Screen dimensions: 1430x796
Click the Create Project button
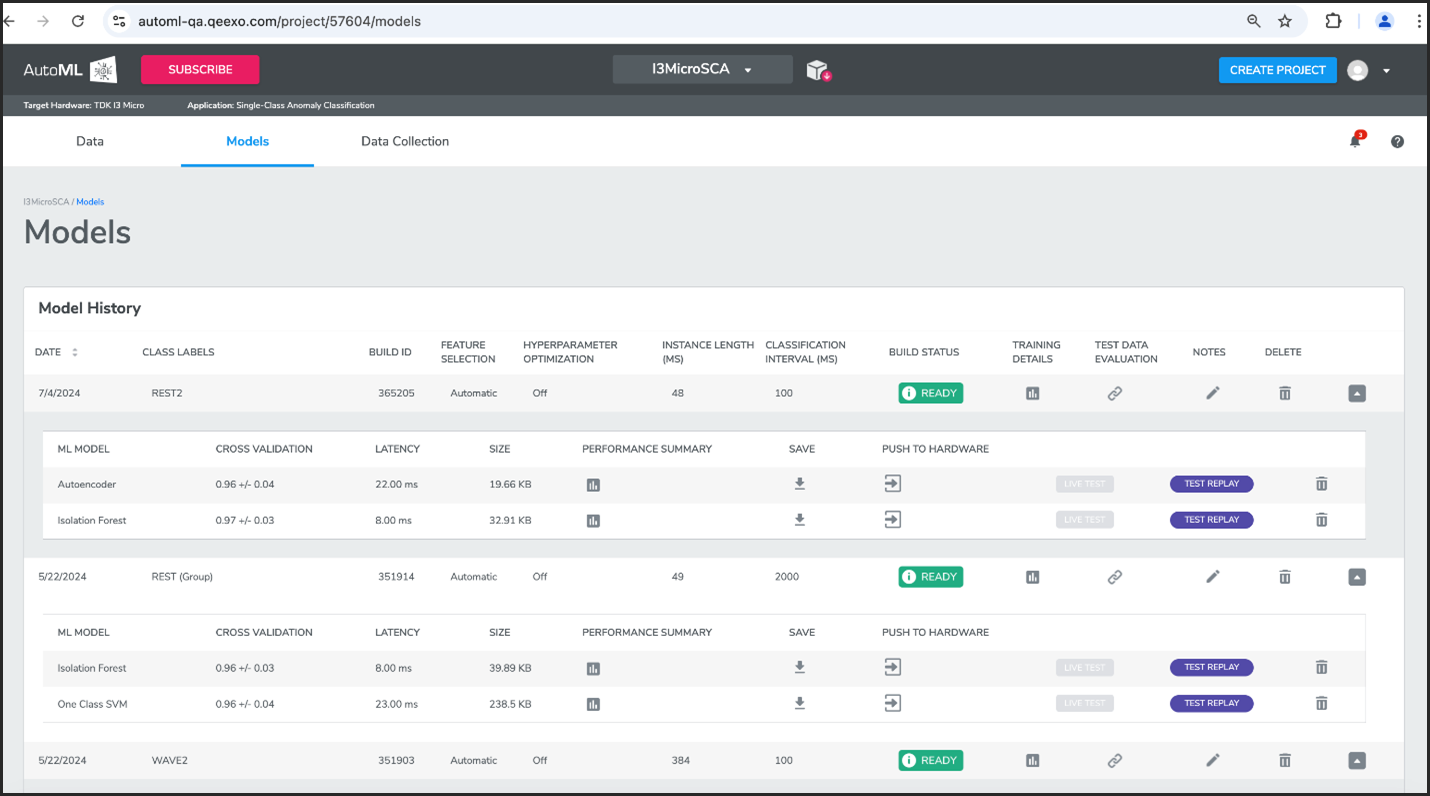point(1277,70)
